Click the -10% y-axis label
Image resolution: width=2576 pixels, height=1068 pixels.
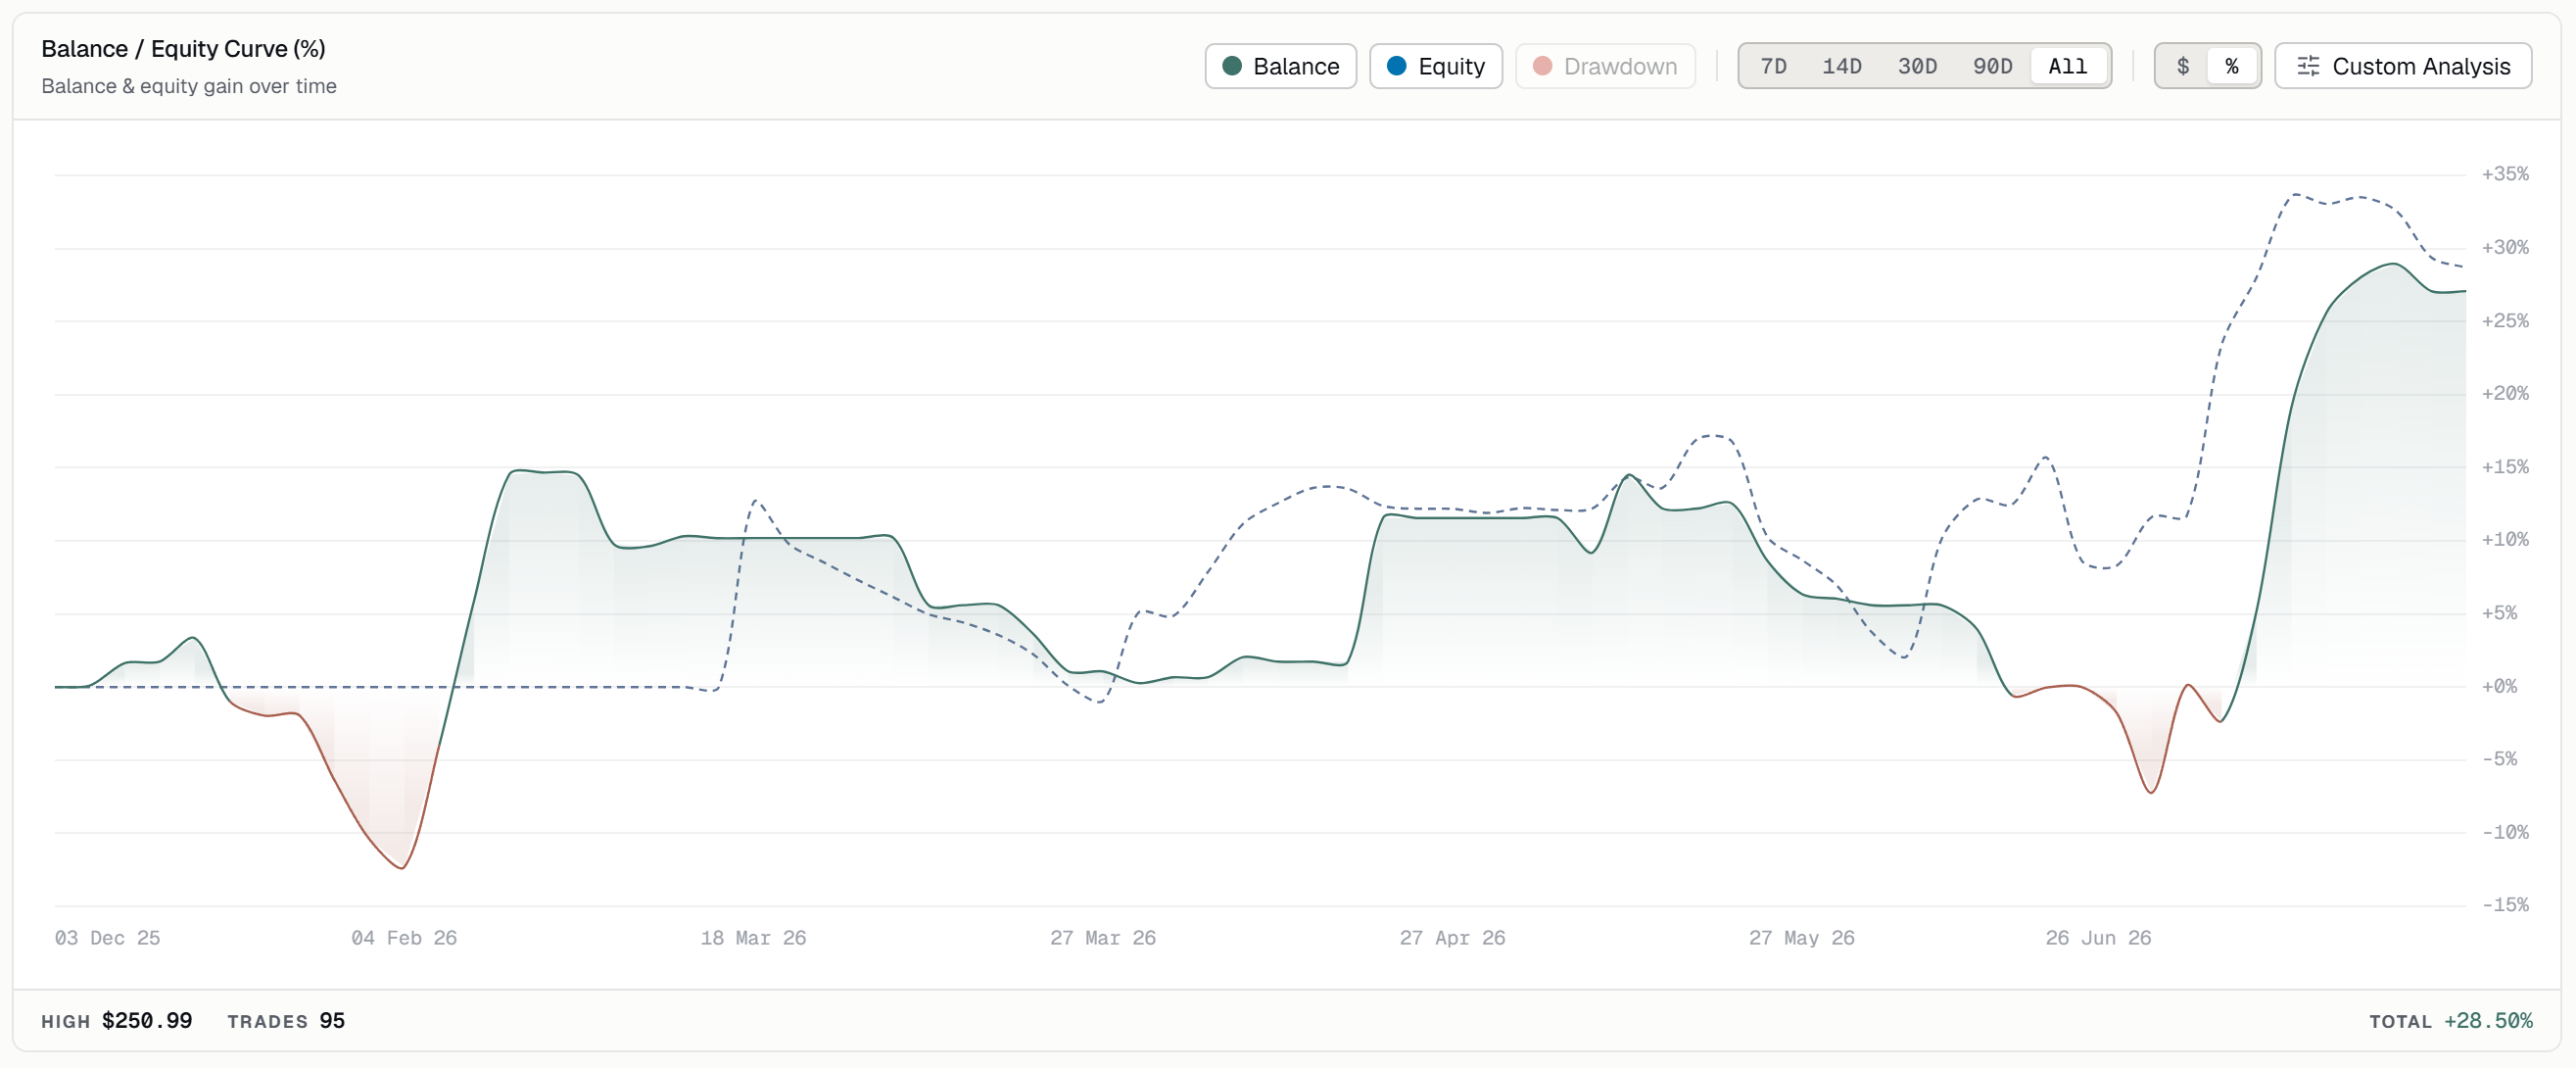click(2505, 832)
